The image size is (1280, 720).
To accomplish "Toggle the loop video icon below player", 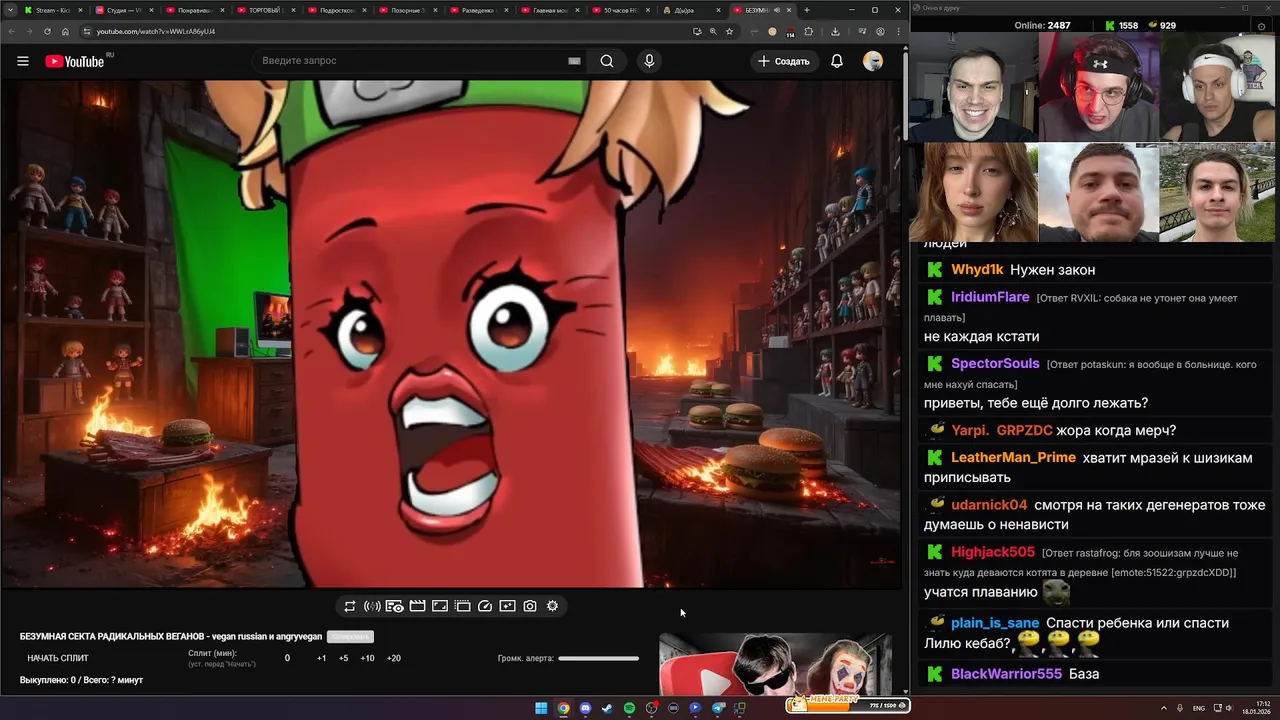I will coord(349,606).
